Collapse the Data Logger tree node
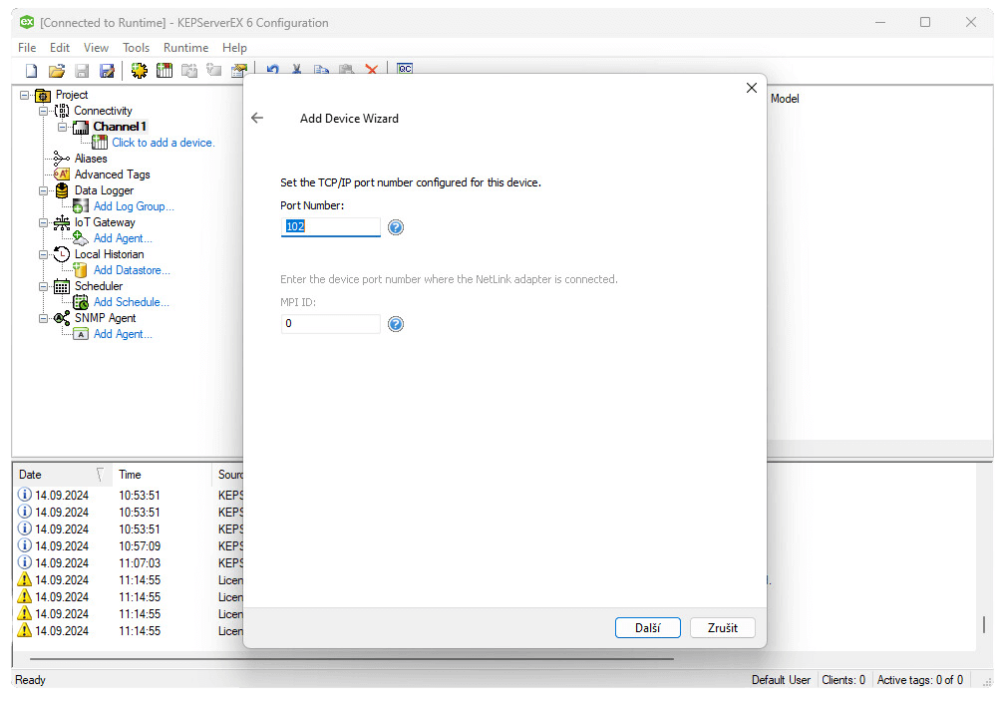 43,191
